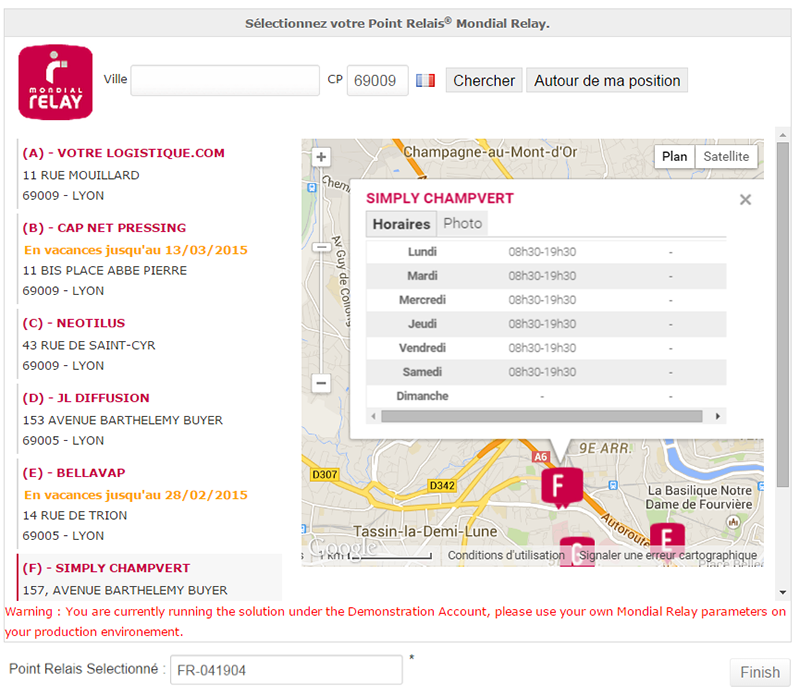Click the Dimanche opening hours row
This screenshot has width=800, height=697.
coord(546,396)
